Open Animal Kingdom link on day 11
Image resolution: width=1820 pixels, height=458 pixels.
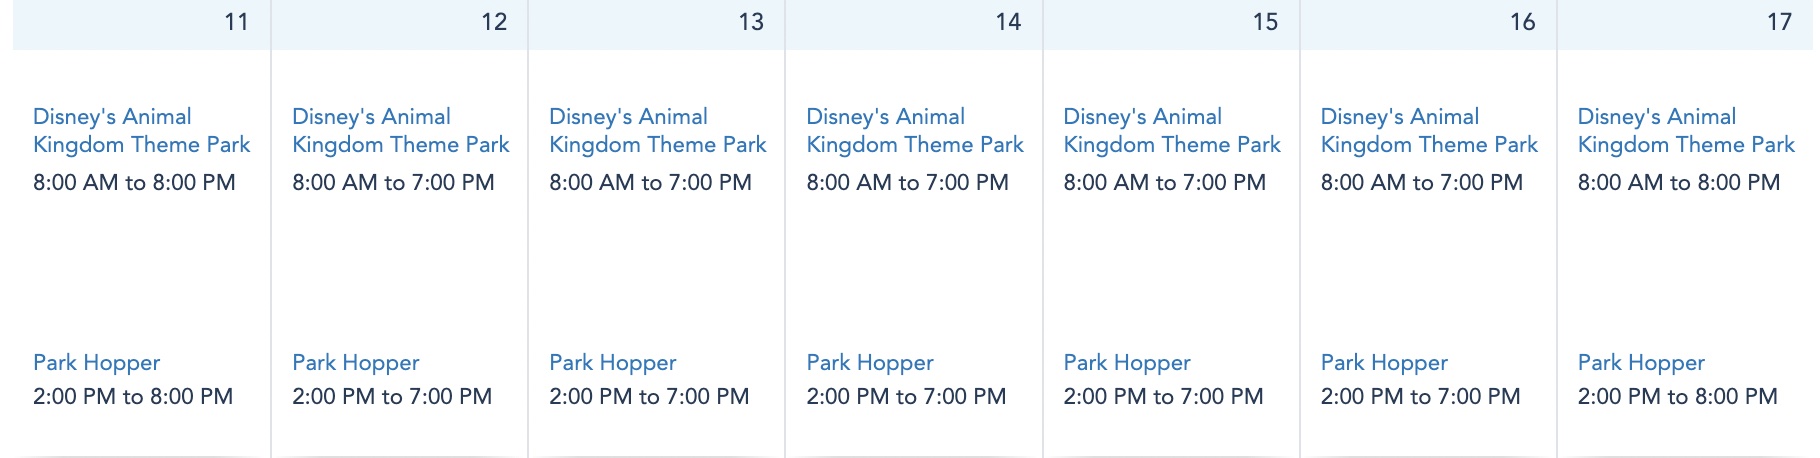(x=141, y=131)
